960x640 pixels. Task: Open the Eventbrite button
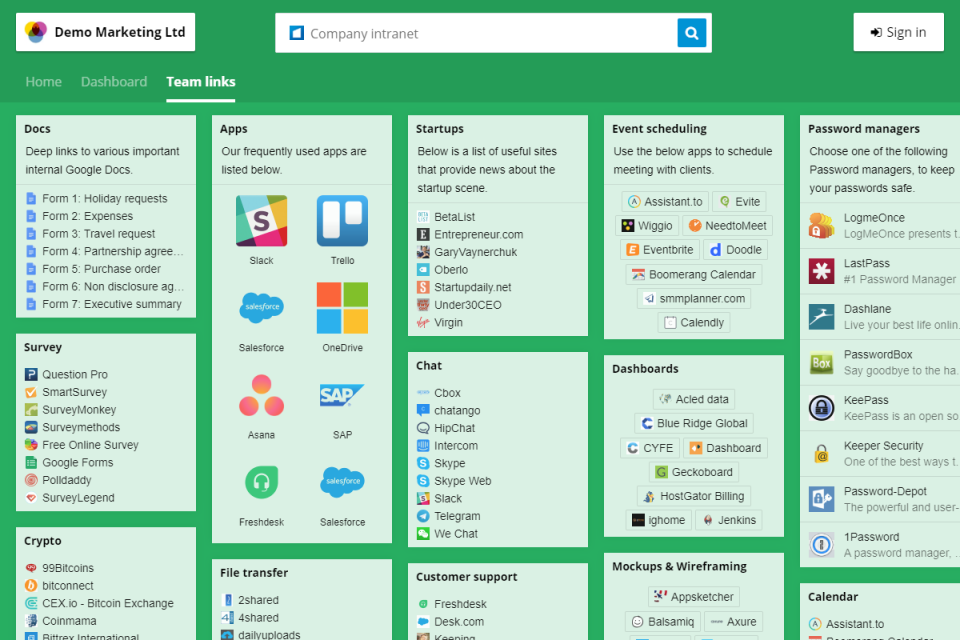pos(660,250)
